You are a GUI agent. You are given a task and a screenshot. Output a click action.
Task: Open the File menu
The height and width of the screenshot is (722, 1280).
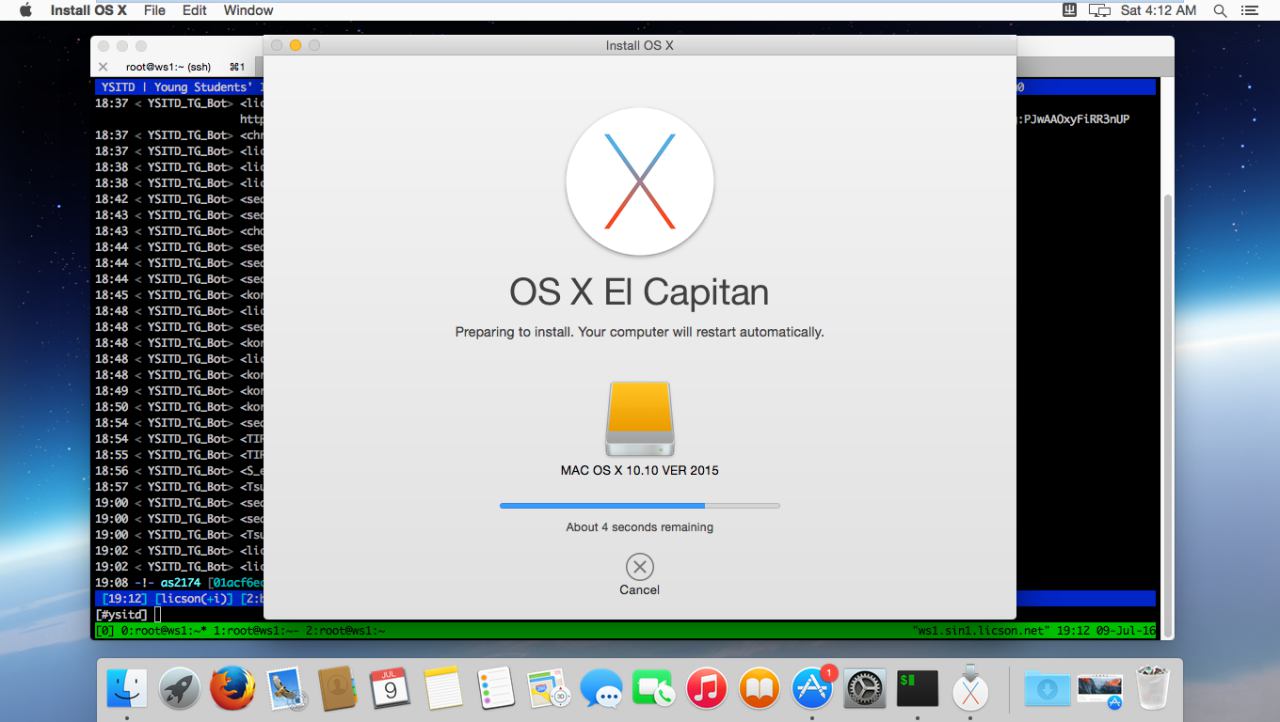tap(154, 10)
